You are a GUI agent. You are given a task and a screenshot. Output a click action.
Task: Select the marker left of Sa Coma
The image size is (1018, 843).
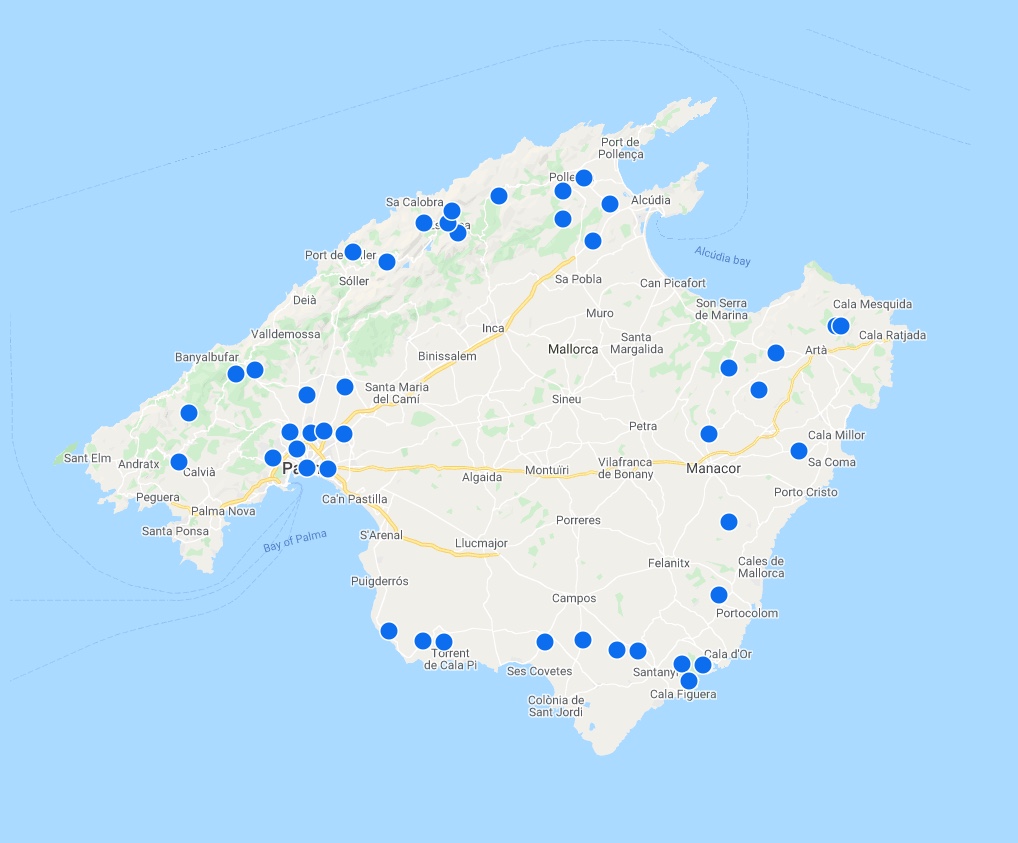point(799,451)
